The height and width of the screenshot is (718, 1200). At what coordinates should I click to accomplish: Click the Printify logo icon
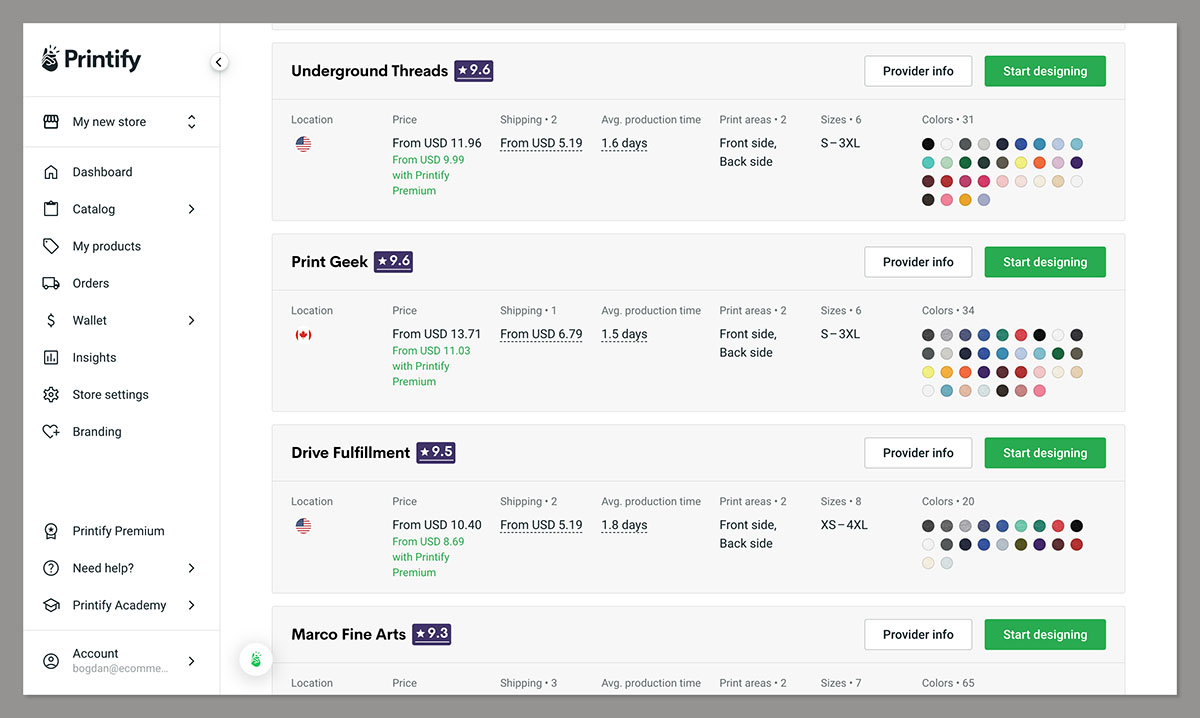coord(45,58)
